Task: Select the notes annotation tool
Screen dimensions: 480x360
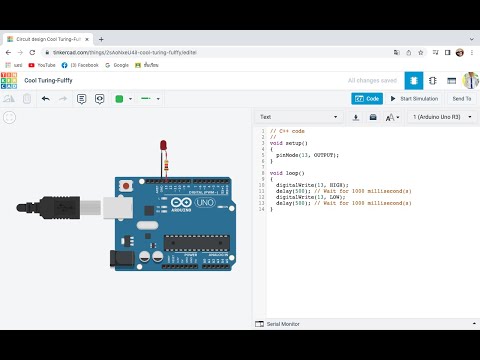Action: (81, 99)
